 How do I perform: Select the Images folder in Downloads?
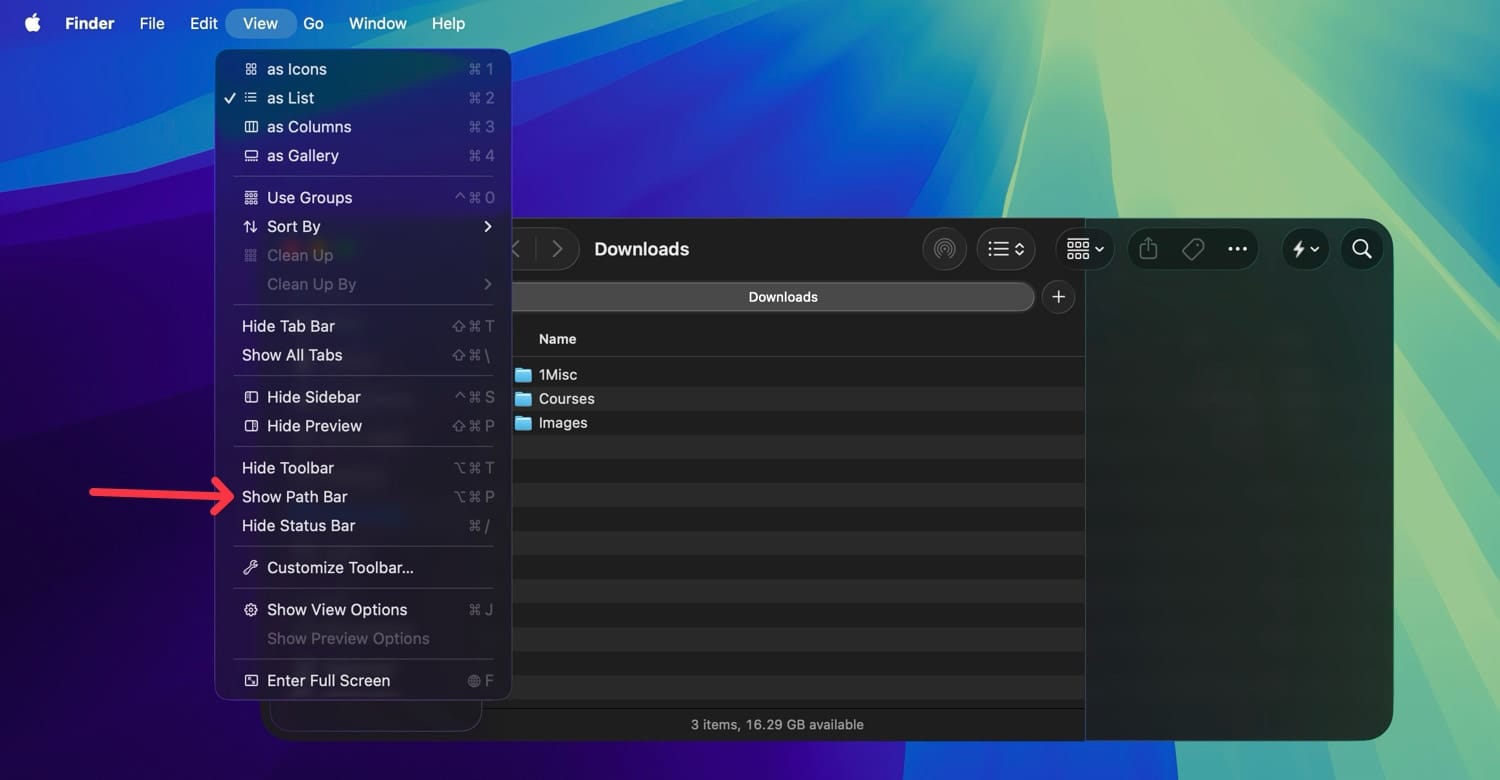(563, 422)
